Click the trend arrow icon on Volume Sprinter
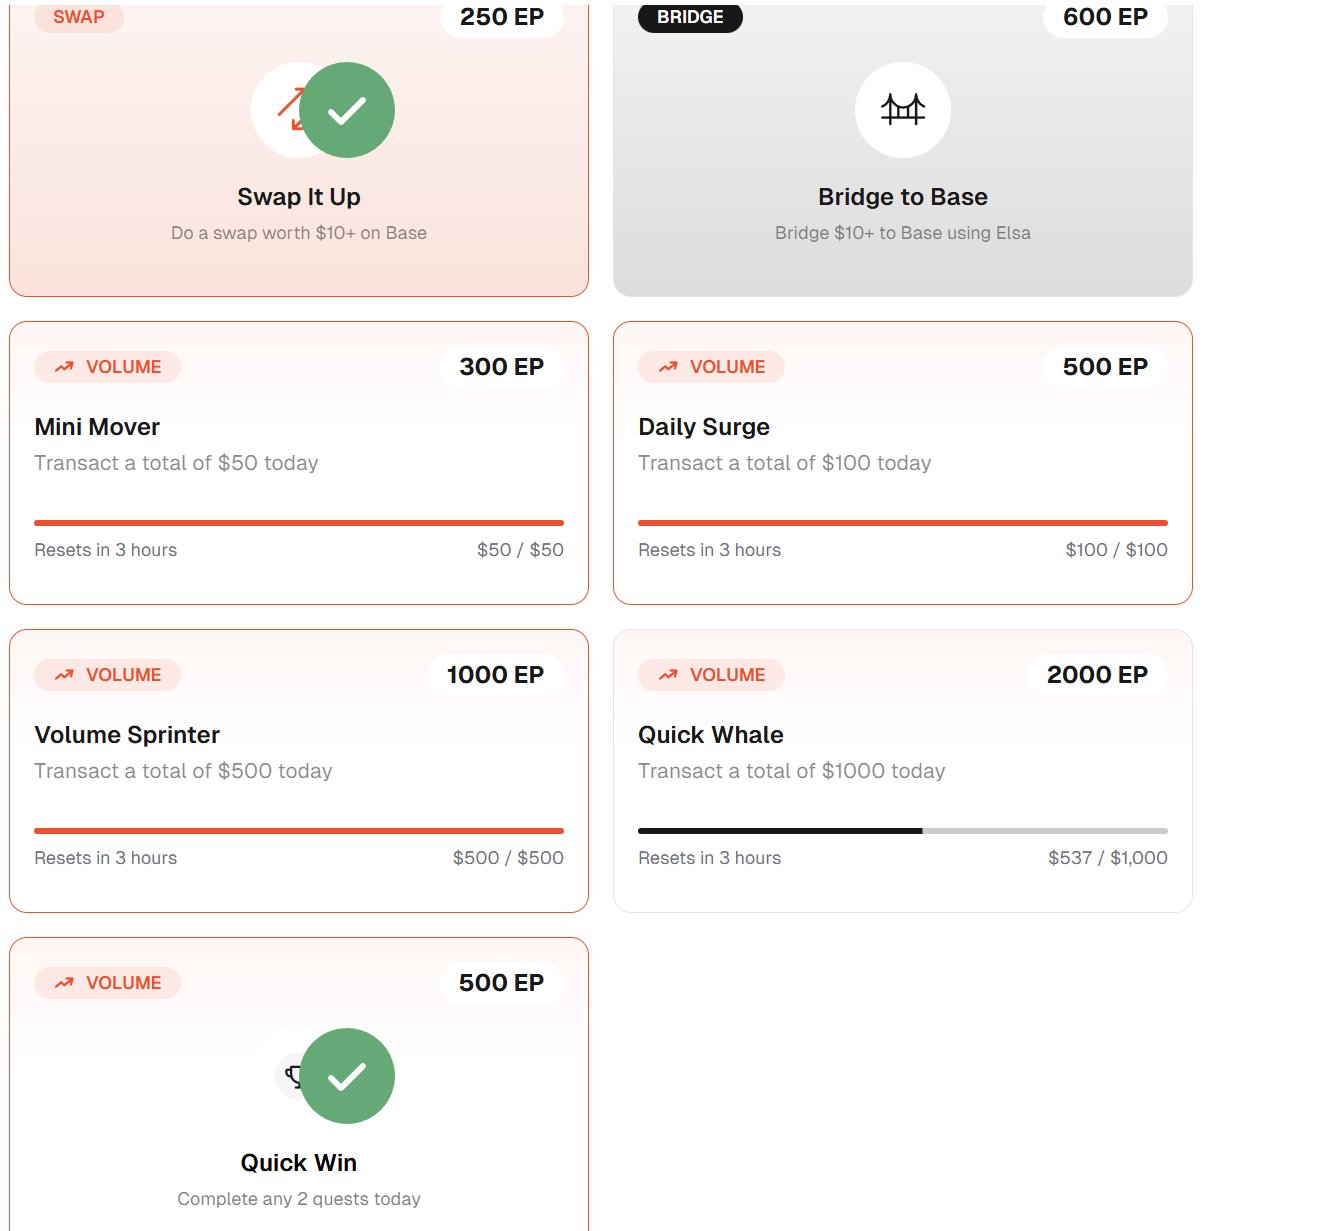The image size is (1321, 1231). tap(64, 675)
